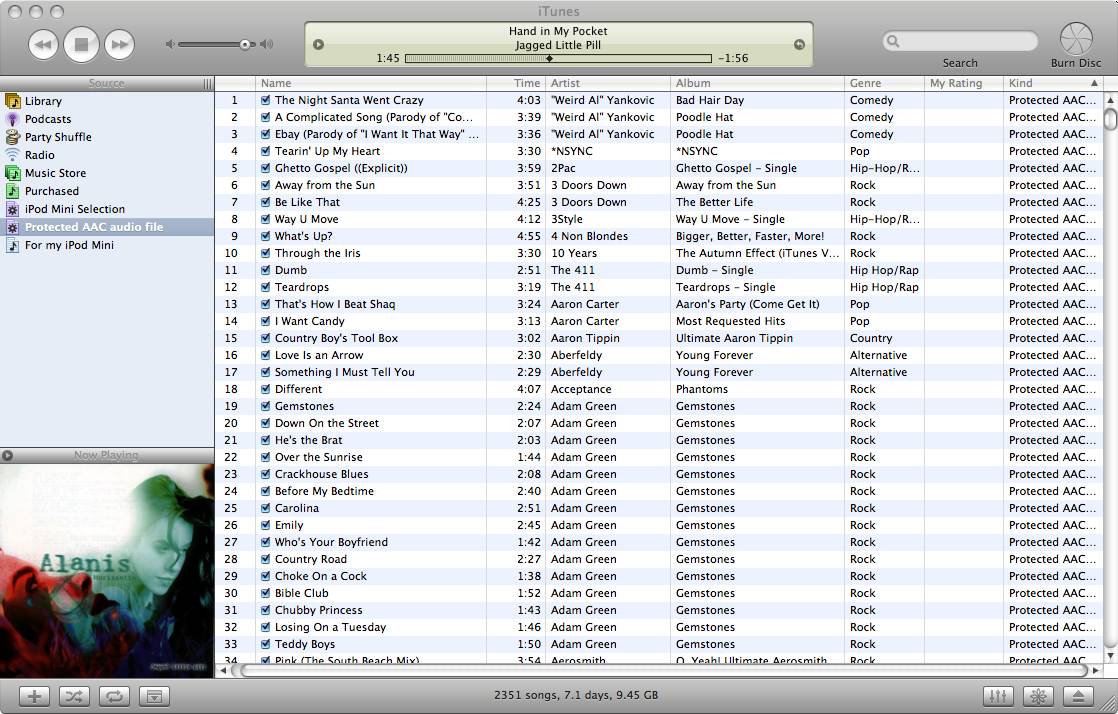Click the magnifier icon in the search field
The image size is (1118, 714).
893,41
